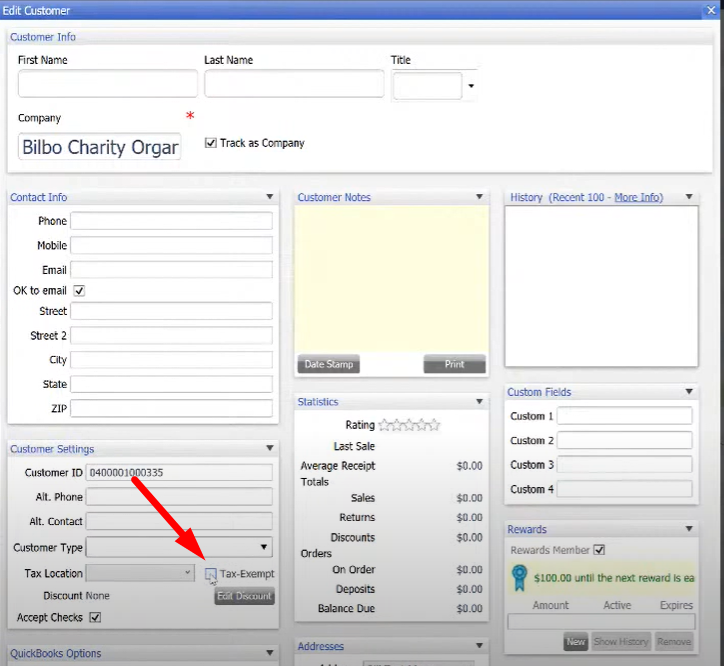Toggle the Accept Checks checkbox
724x666 pixels.
pos(95,617)
